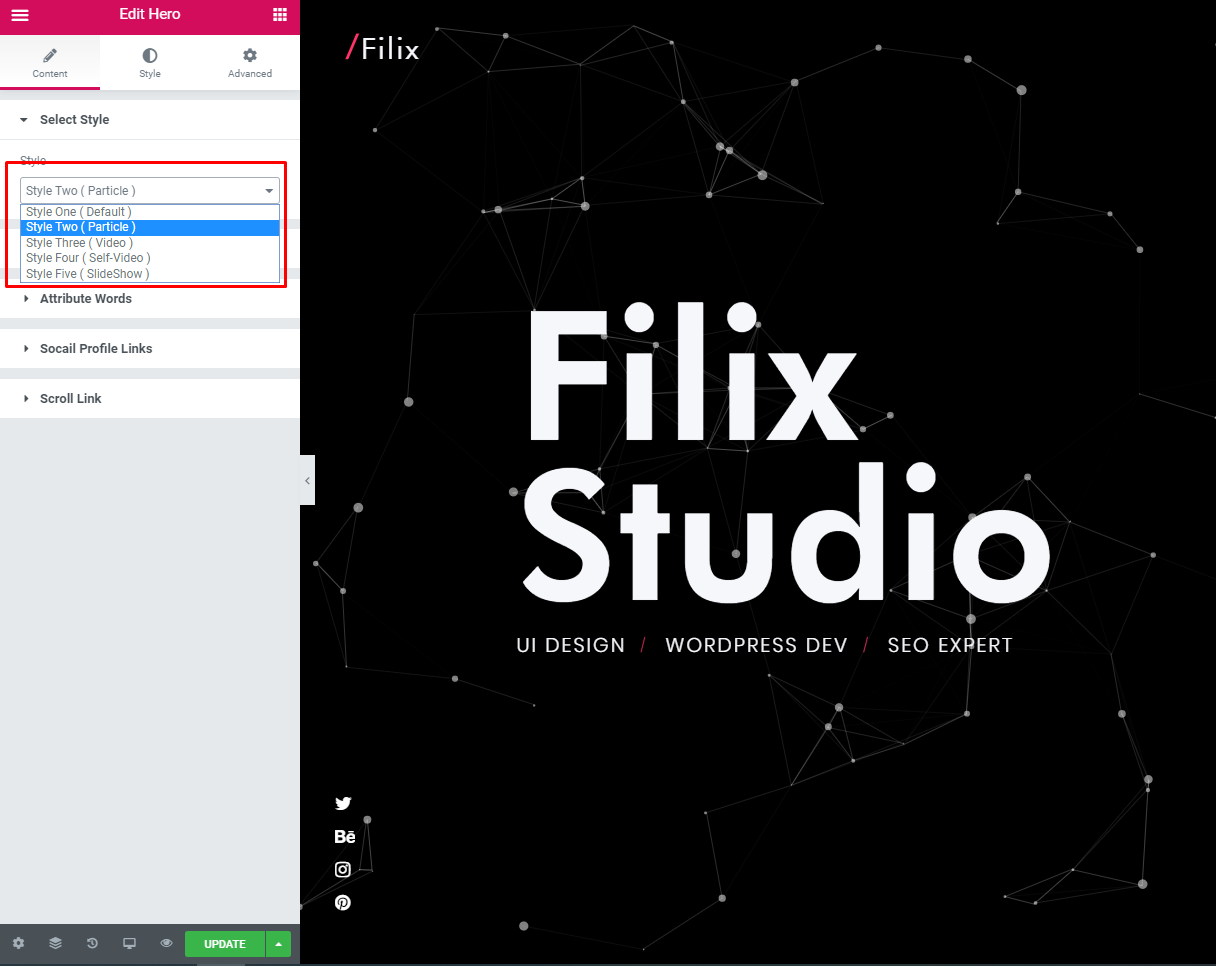1216x966 pixels.
Task: Switch Responsive Mode with the monitor icon
Action: click(129, 943)
